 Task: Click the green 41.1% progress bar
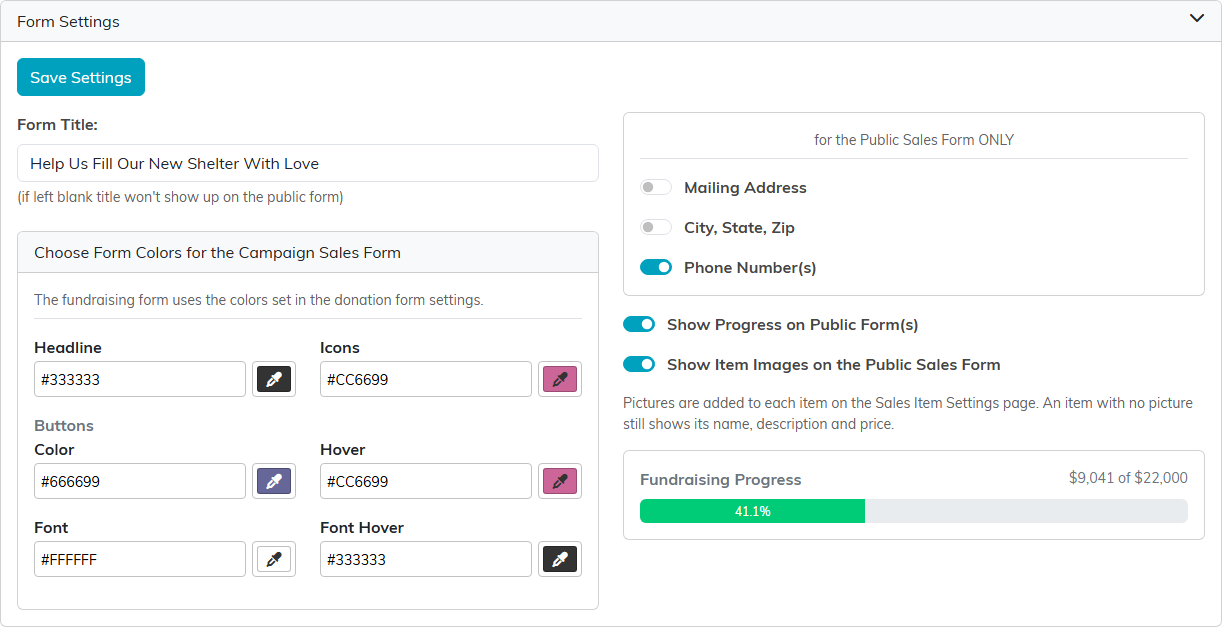[752, 511]
